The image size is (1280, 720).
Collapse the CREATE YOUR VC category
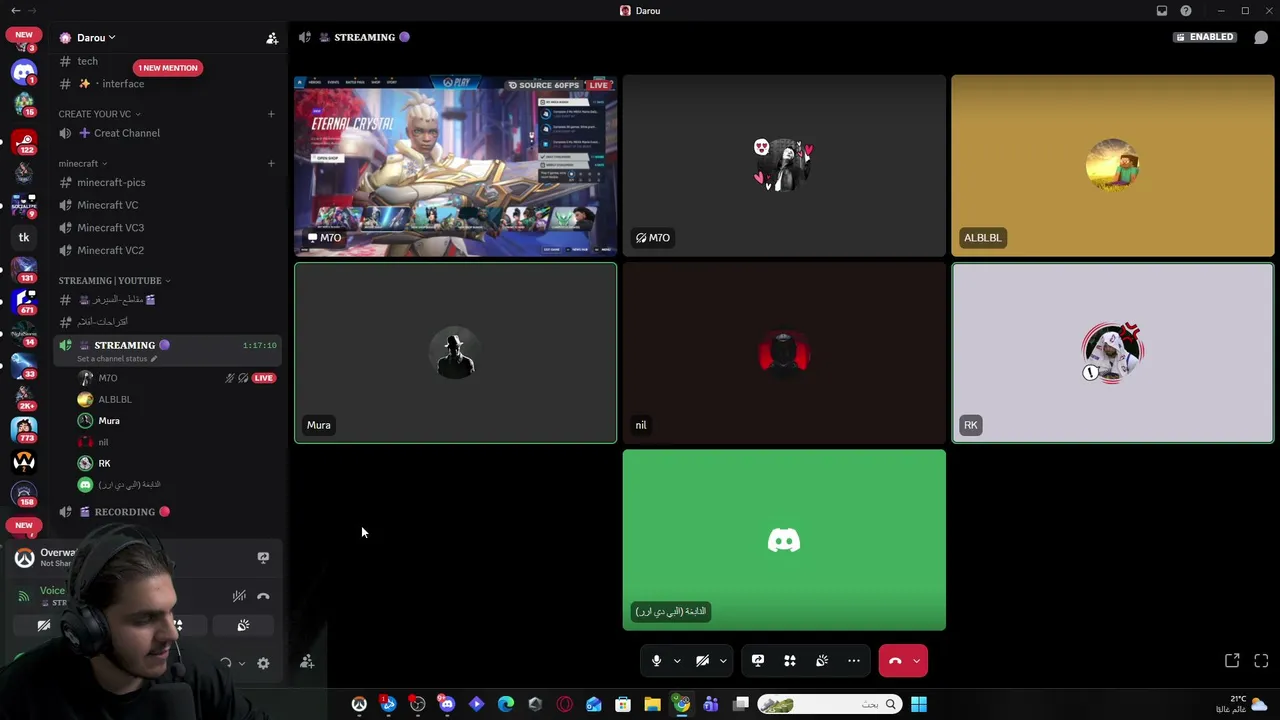click(99, 114)
